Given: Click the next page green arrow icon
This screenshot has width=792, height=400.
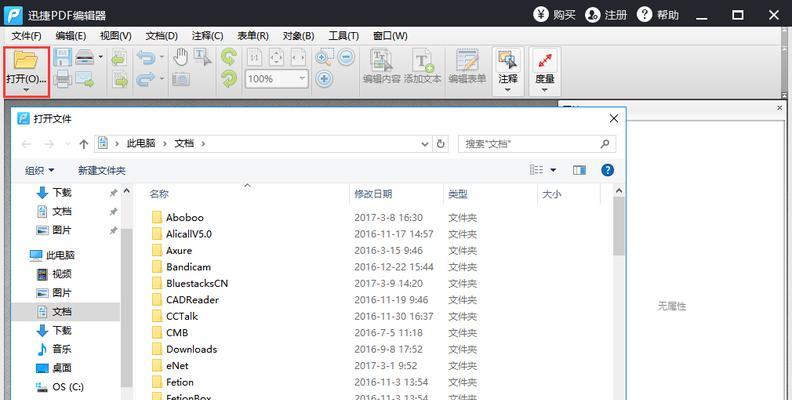Looking at the screenshot, I should coord(120,79).
